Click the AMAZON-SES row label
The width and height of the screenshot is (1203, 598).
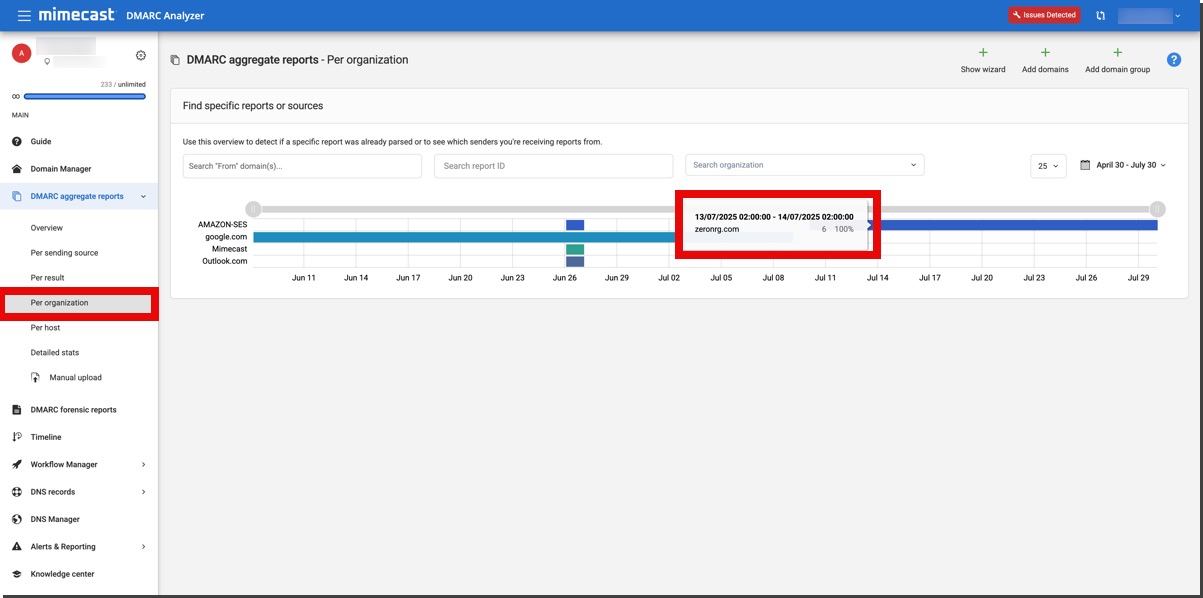[222, 225]
